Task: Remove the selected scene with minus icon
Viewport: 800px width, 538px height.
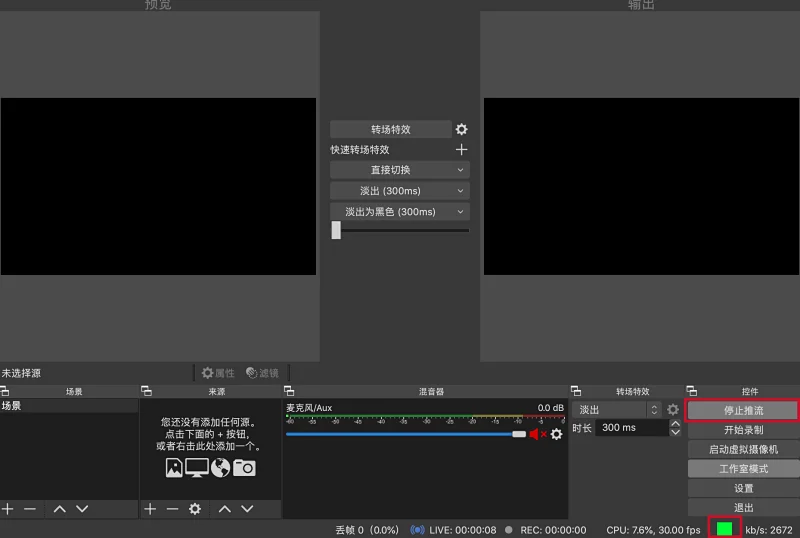Action: (x=30, y=509)
